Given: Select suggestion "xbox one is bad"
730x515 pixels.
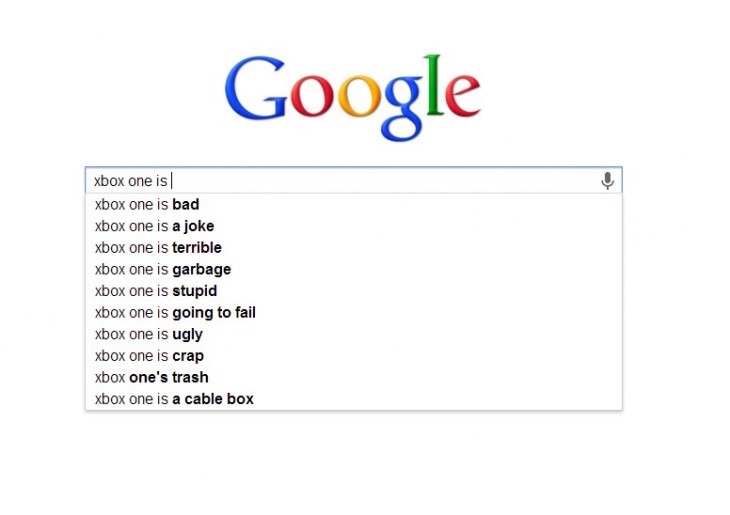Looking at the screenshot, I should coord(147,205).
